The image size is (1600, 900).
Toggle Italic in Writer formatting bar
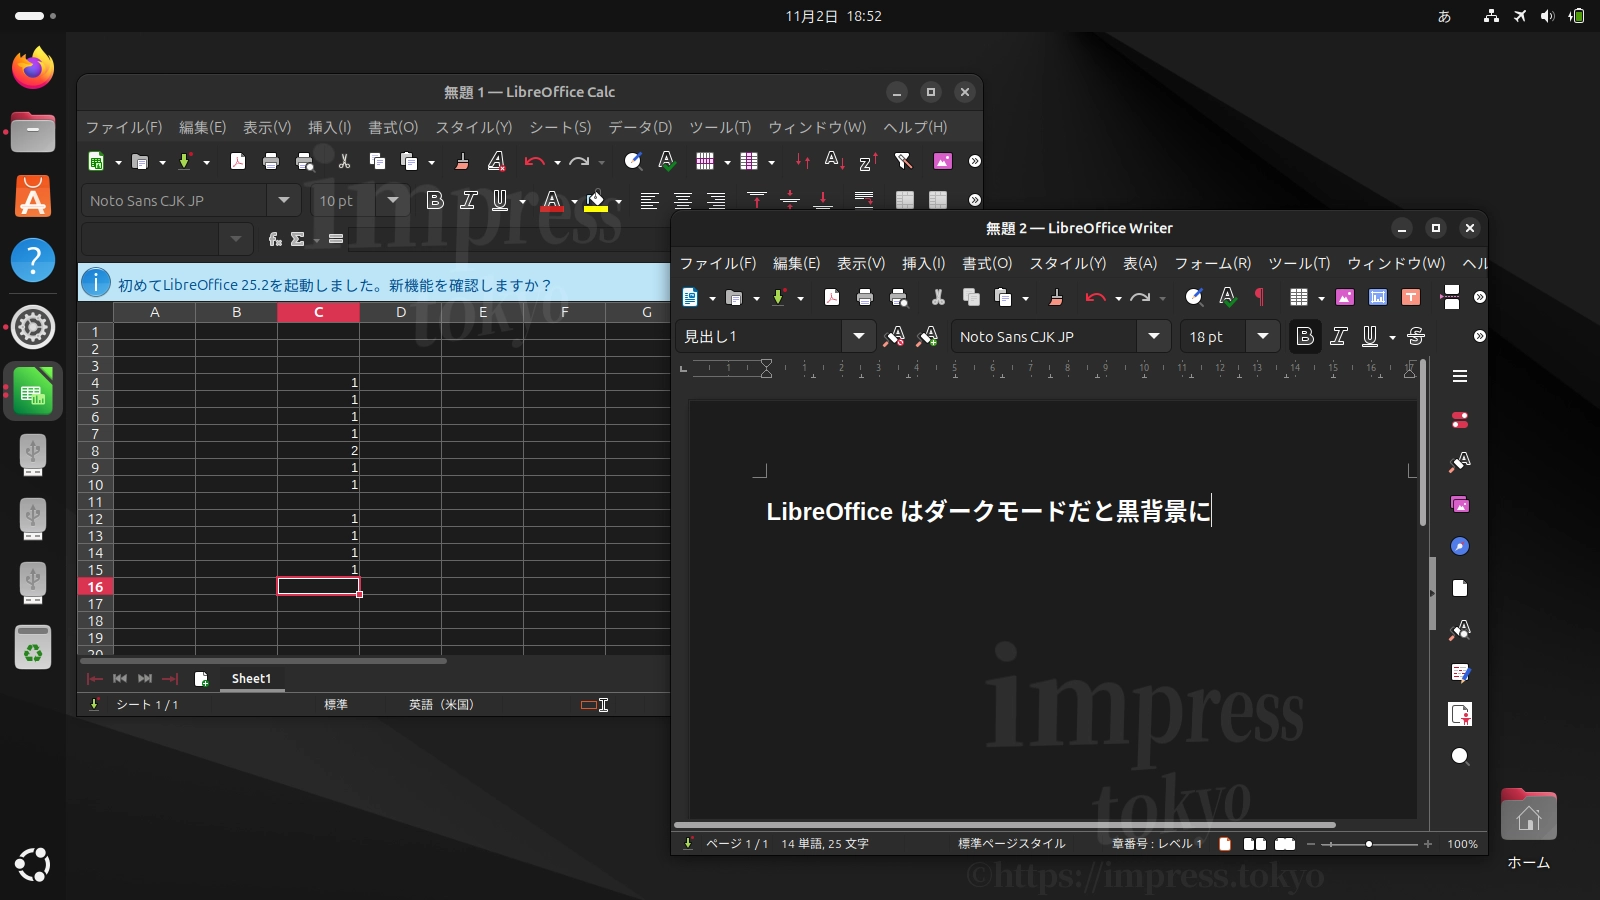click(x=1339, y=337)
